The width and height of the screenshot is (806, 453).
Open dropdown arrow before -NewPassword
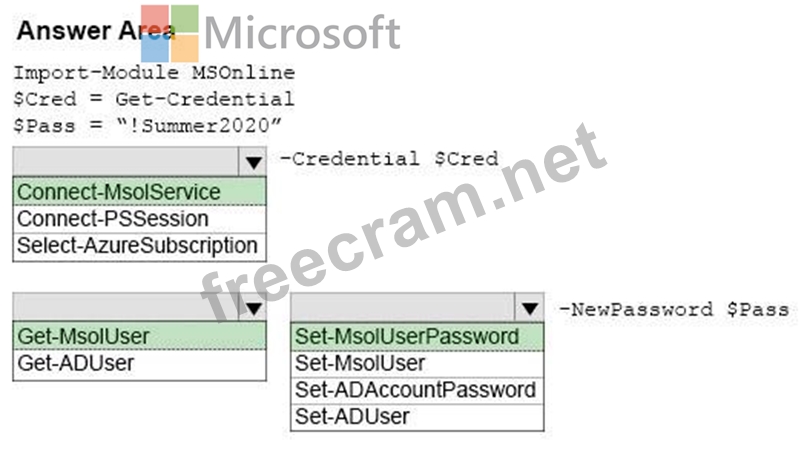coord(529,307)
